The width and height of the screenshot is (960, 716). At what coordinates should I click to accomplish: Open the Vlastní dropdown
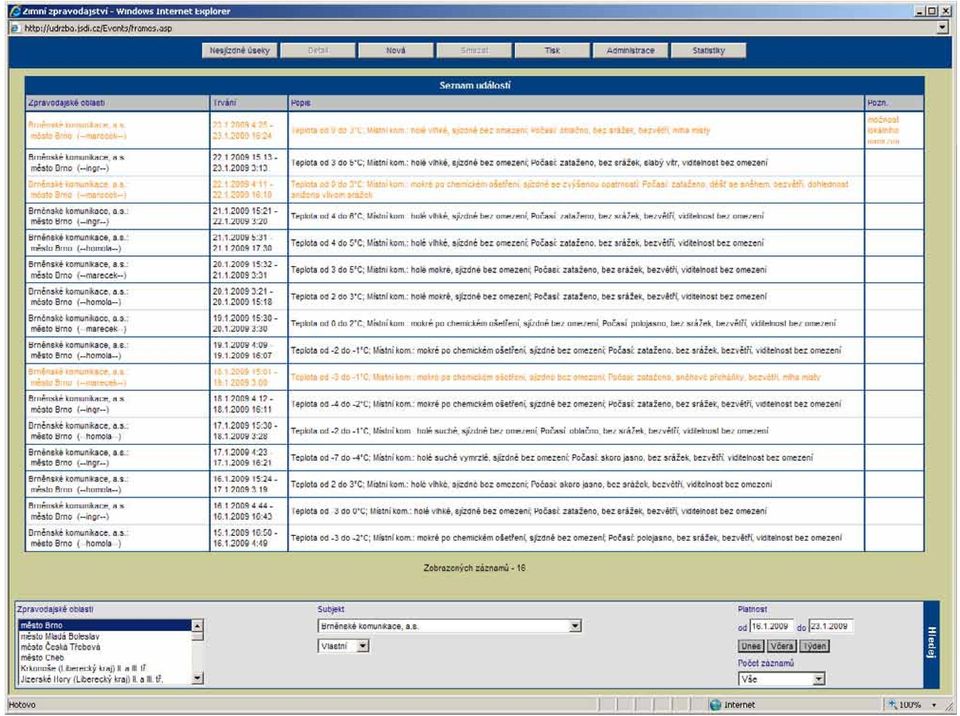point(362,646)
